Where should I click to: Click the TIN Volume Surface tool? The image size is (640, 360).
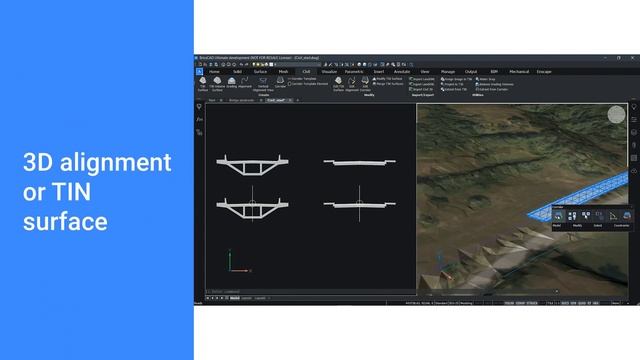click(x=217, y=83)
